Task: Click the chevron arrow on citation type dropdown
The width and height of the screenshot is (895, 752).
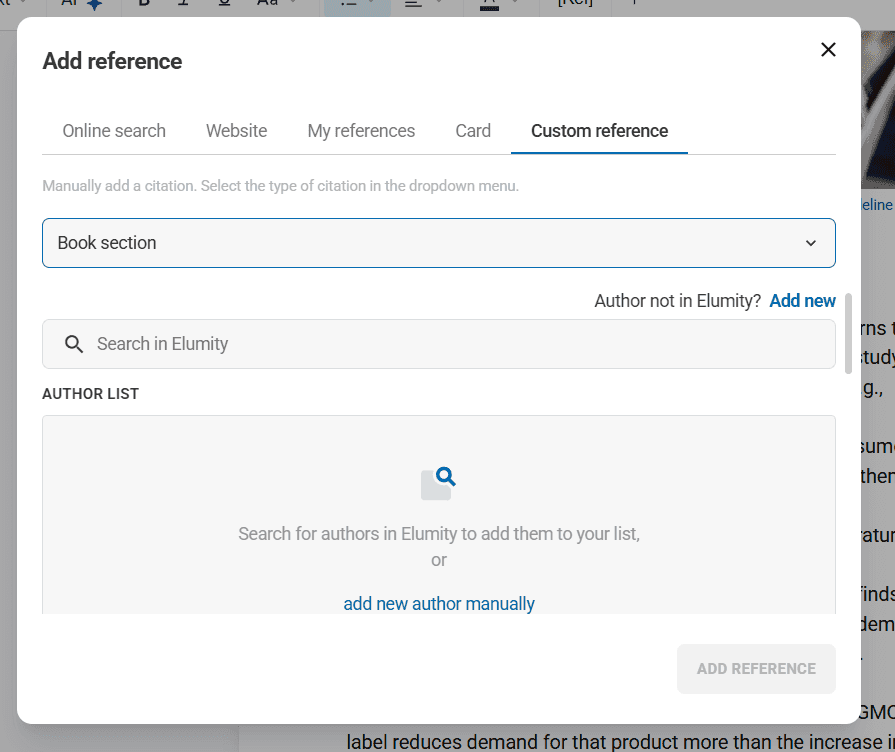Action: (811, 243)
